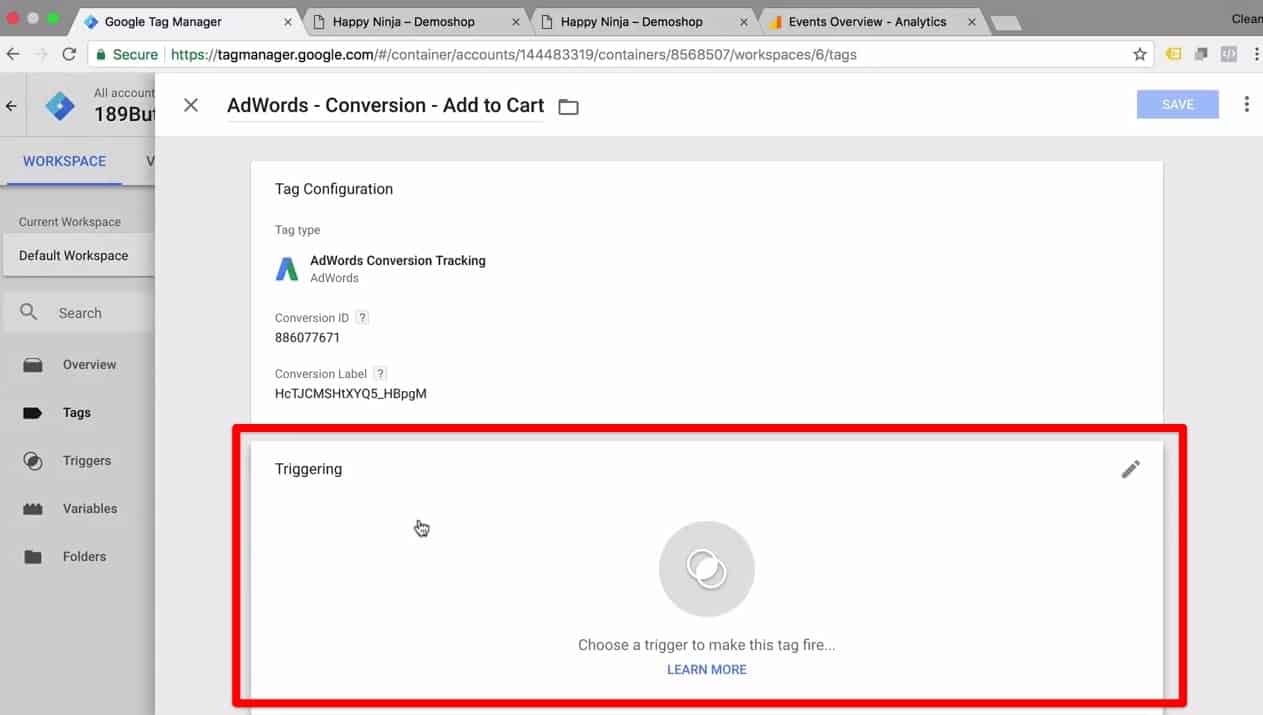Click the folder icon beside the tag name
The width and height of the screenshot is (1263, 715).
pyautogui.click(x=568, y=106)
